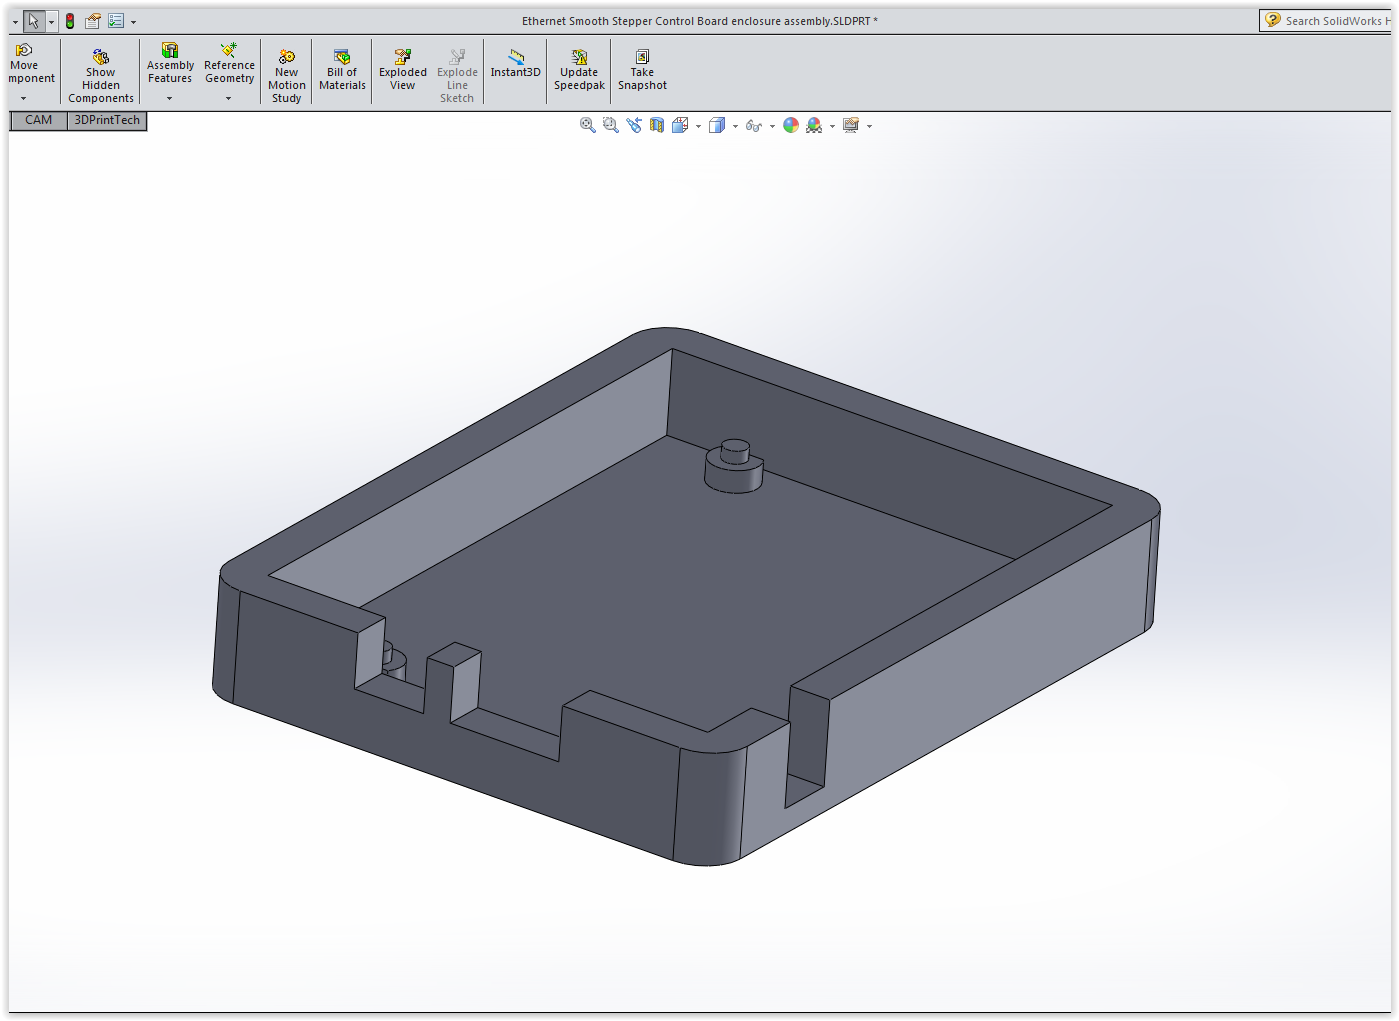Expand the Move Component dropdown arrow
This screenshot has height=1021, width=1399.
click(x=24, y=98)
